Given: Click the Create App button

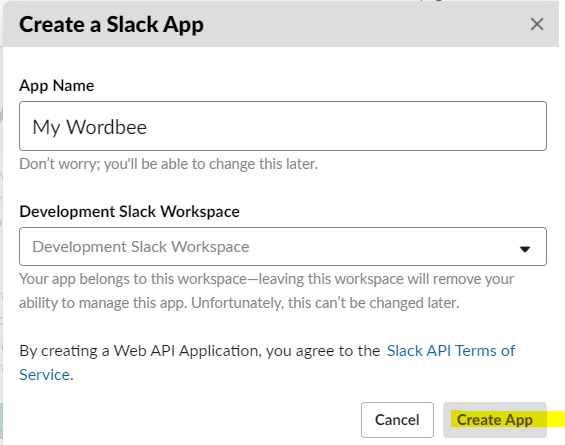Looking at the screenshot, I should click(x=495, y=420).
